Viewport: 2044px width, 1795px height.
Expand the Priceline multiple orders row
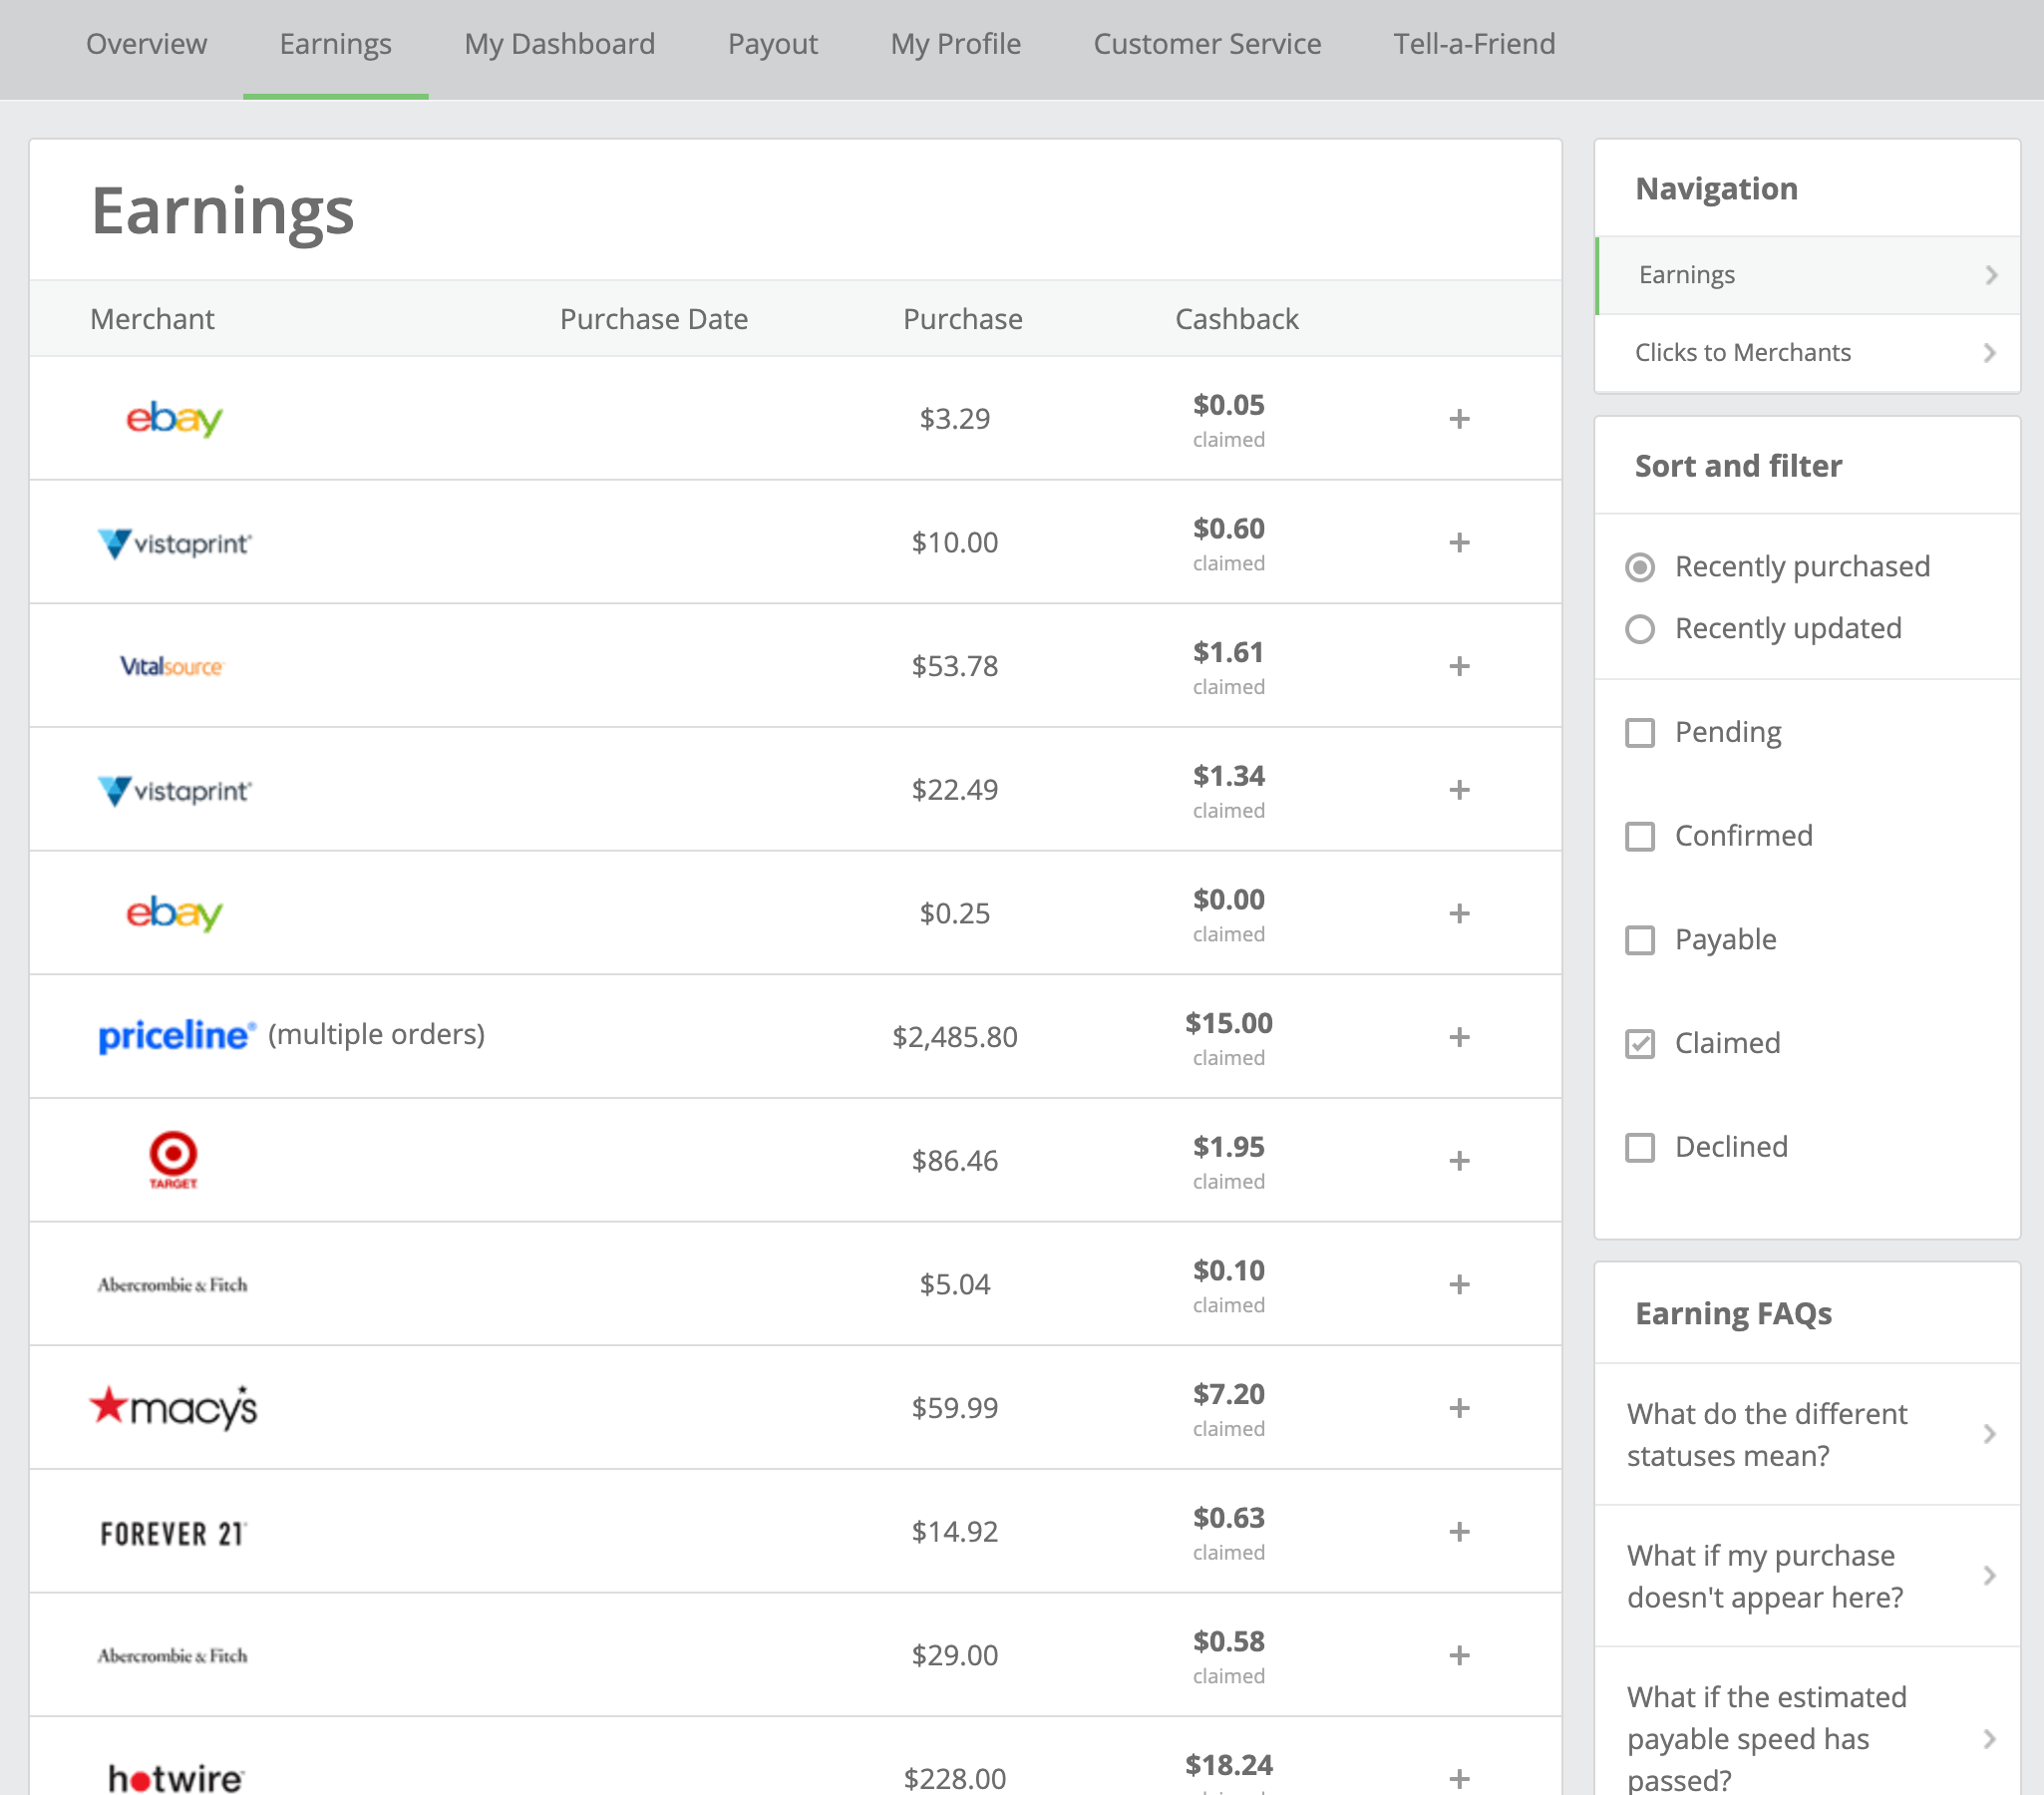1459,1037
